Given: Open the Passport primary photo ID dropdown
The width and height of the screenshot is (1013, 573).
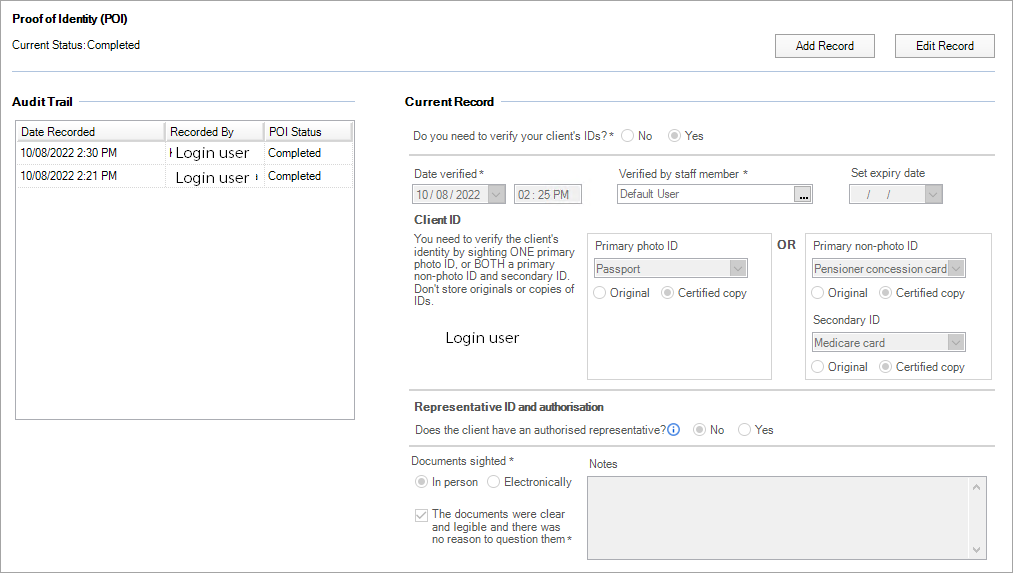Looking at the screenshot, I should 738,268.
